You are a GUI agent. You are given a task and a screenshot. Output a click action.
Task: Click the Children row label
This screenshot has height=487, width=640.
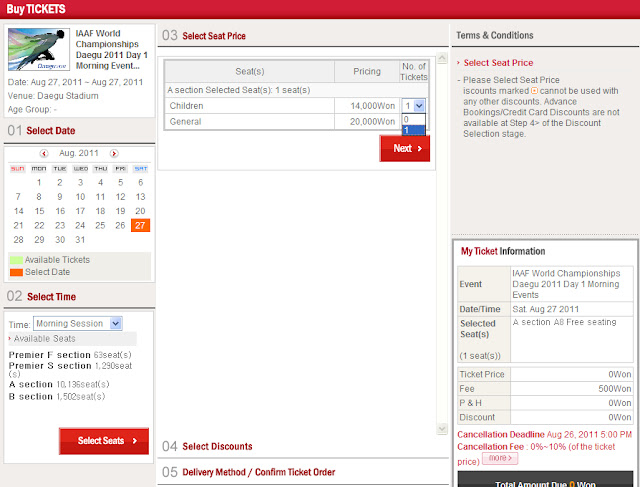pos(186,106)
